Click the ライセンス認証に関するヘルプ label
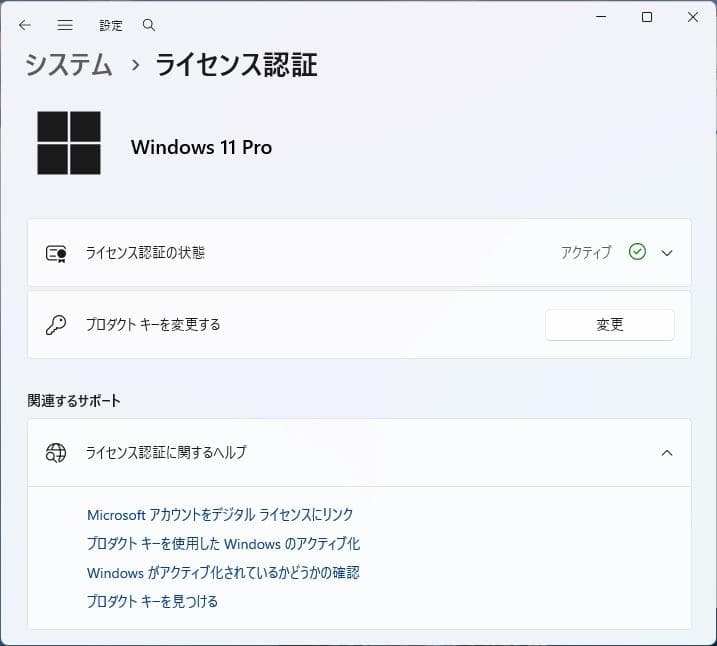The height and width of the screenshot is (646, 717). (x=166, y=453)
